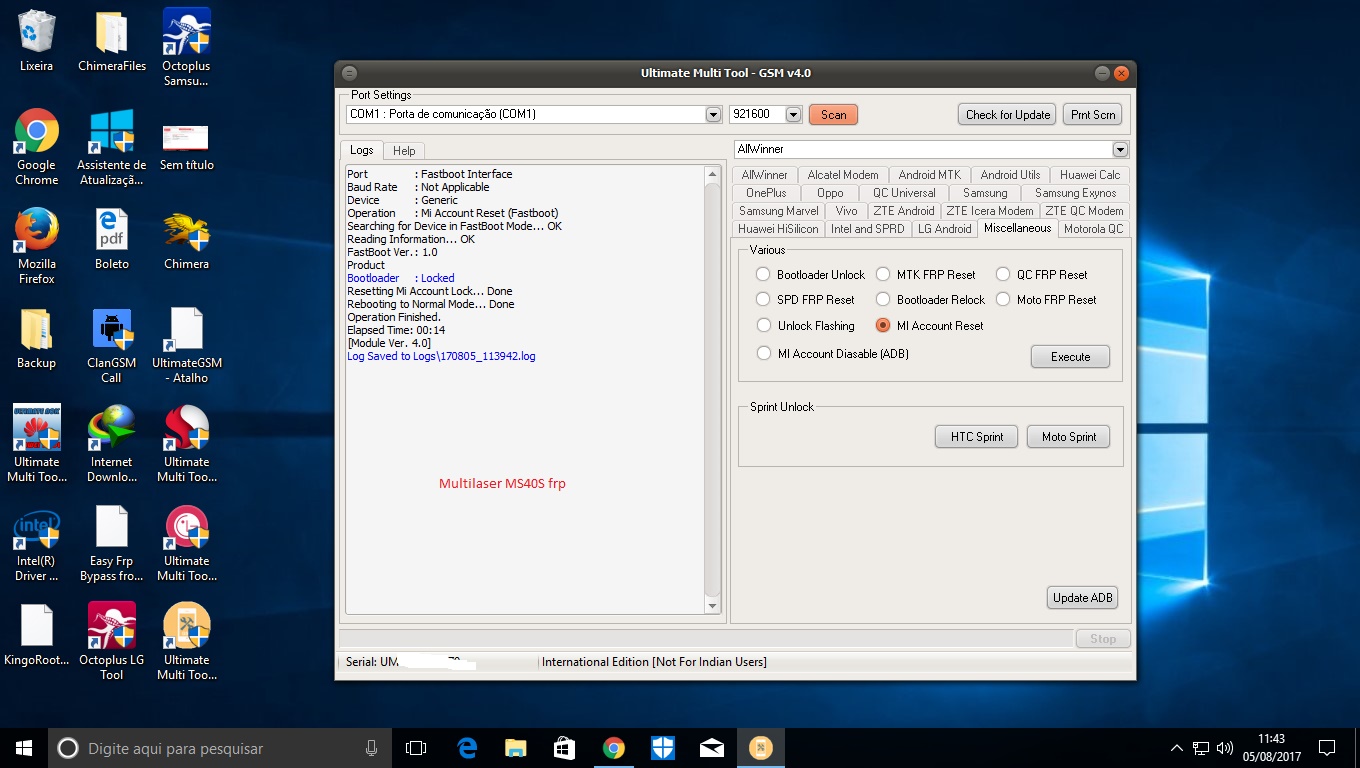1360x768 pixels.
Task: Click the log panel vertical scrollbar
Action: point(712,390)
